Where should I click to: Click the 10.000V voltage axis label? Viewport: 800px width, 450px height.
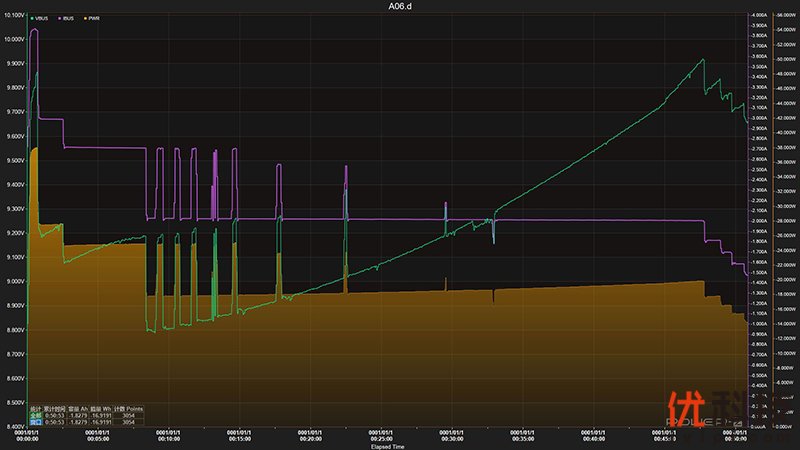[14, 39]
